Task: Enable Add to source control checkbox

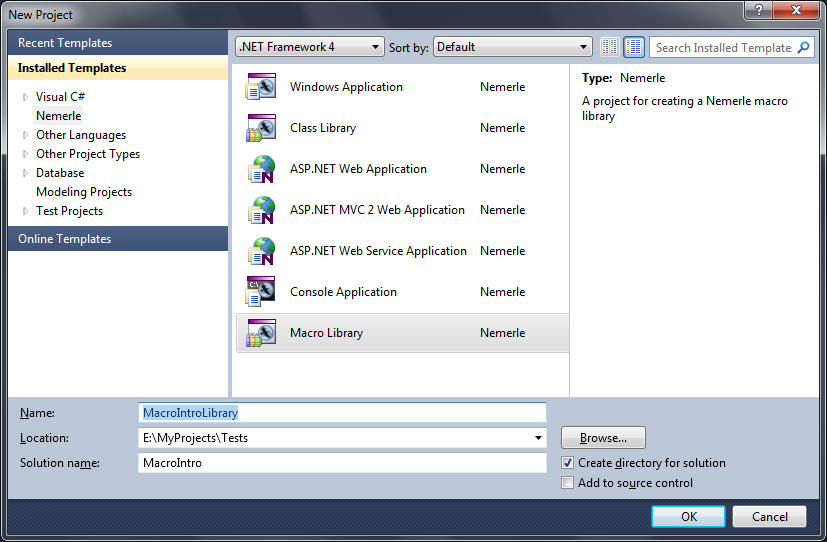Action: click(x=568, y=483)
